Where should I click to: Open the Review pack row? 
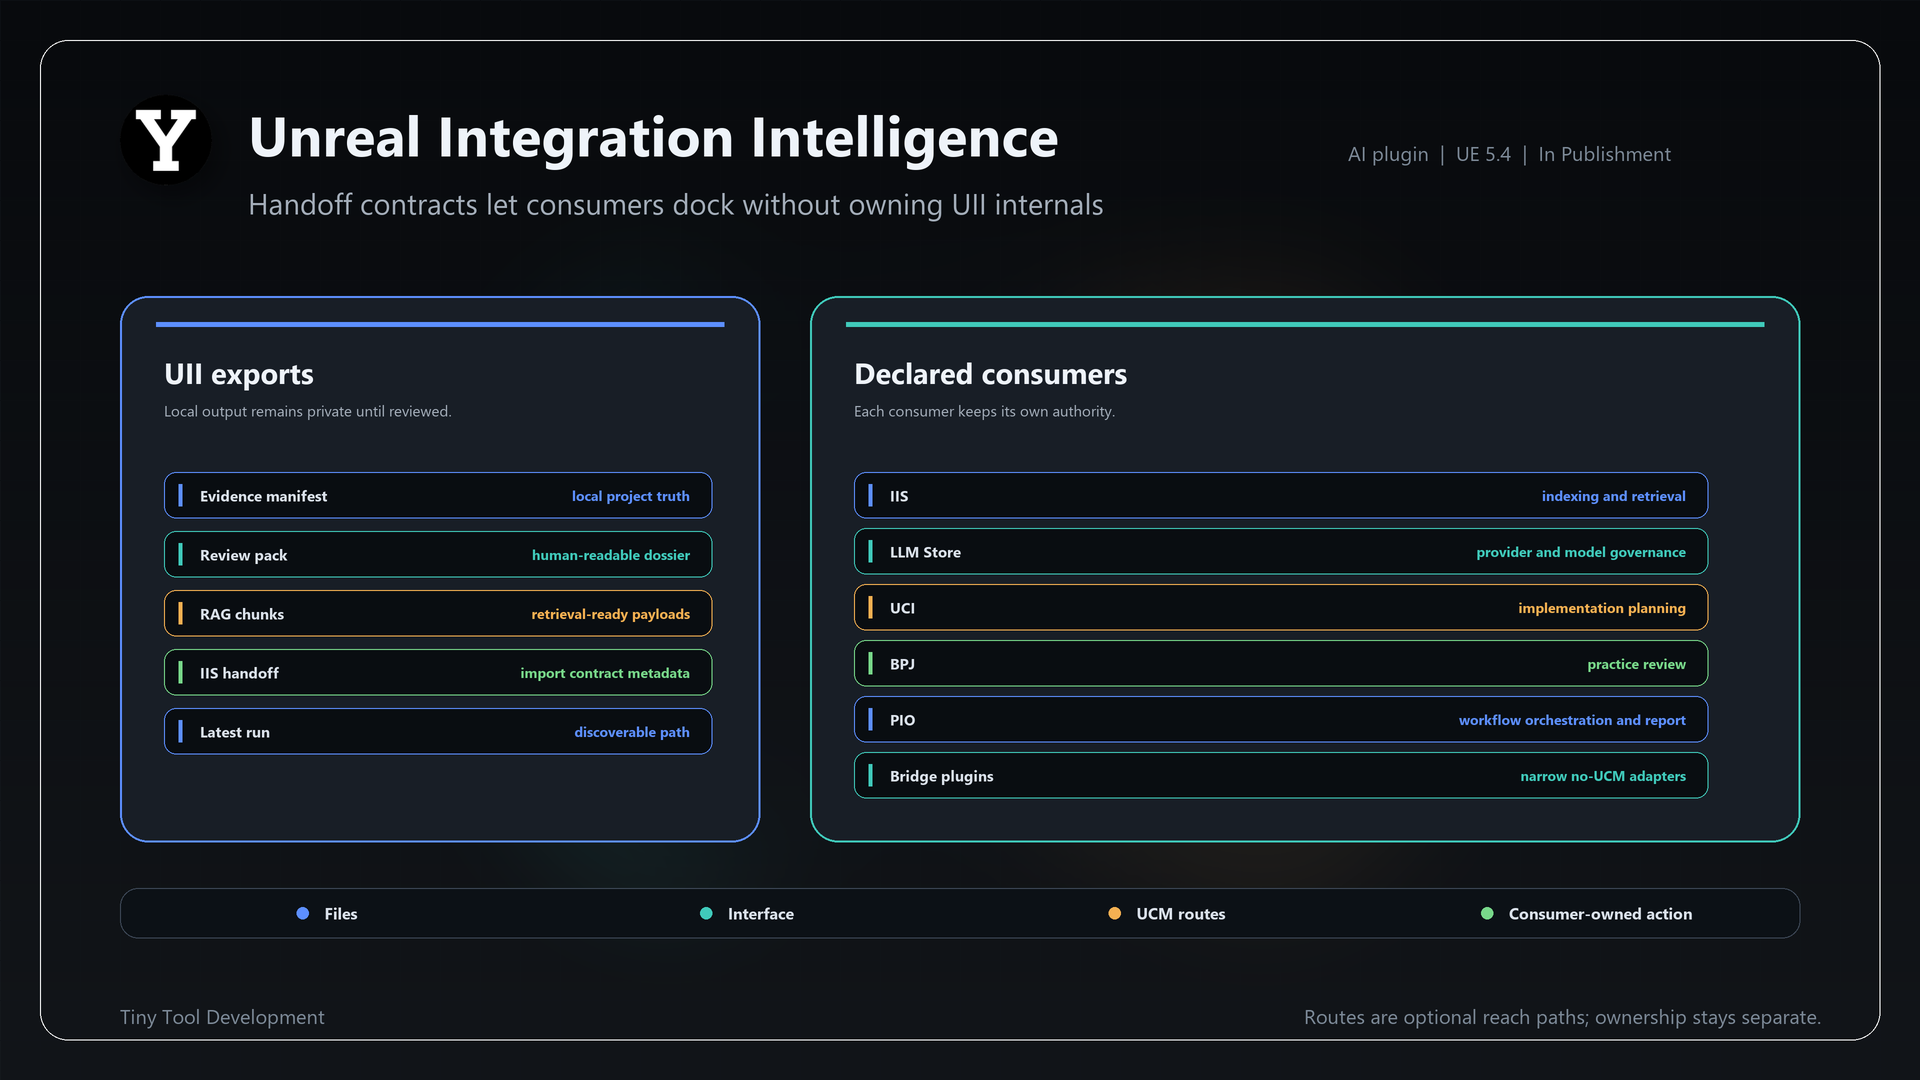tap(438, 555)
